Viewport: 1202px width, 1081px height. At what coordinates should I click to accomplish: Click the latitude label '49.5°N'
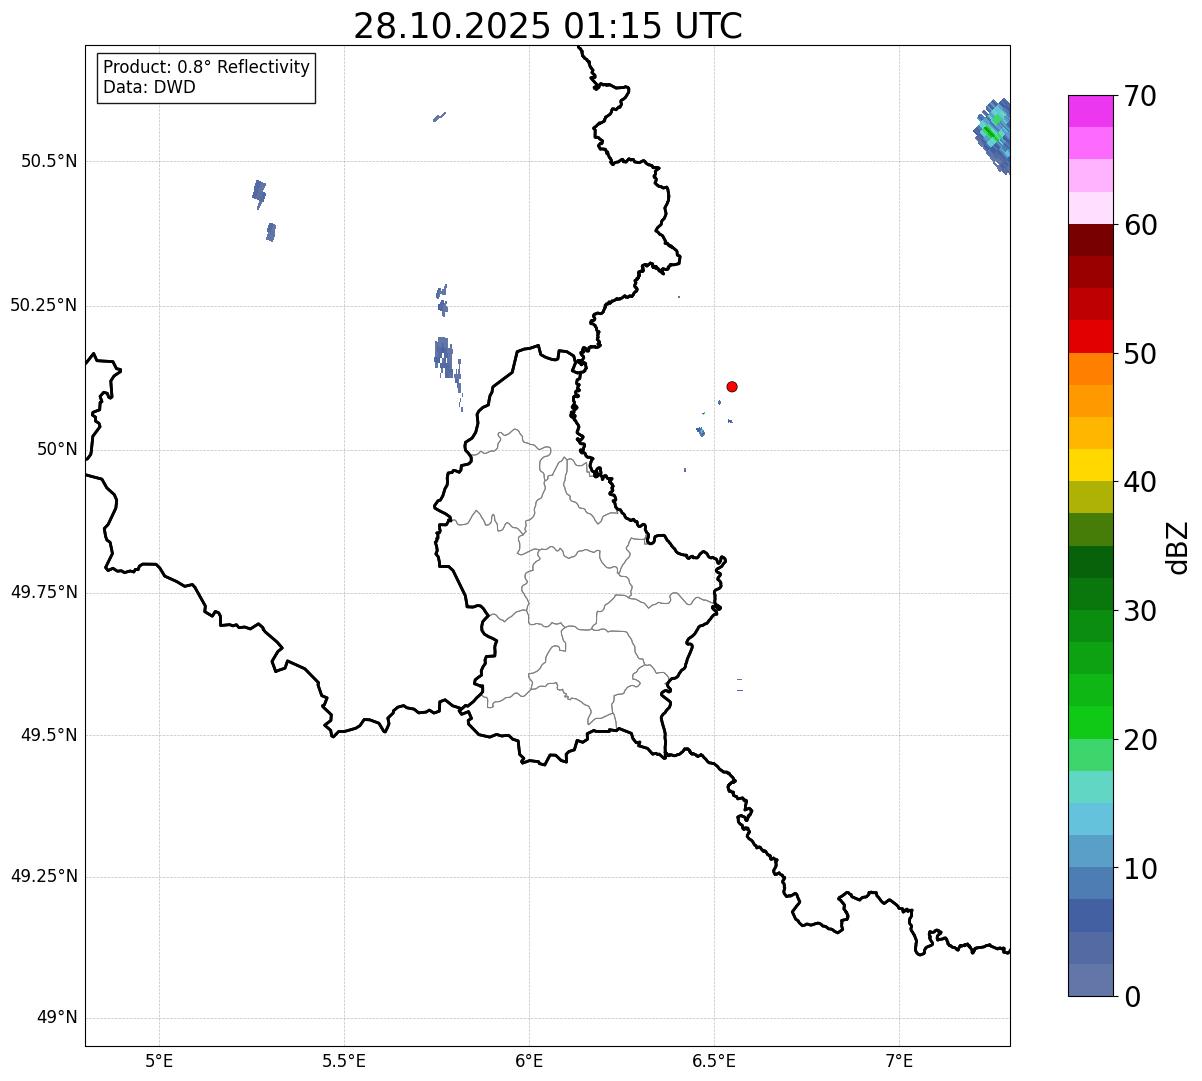click(48, 736)
